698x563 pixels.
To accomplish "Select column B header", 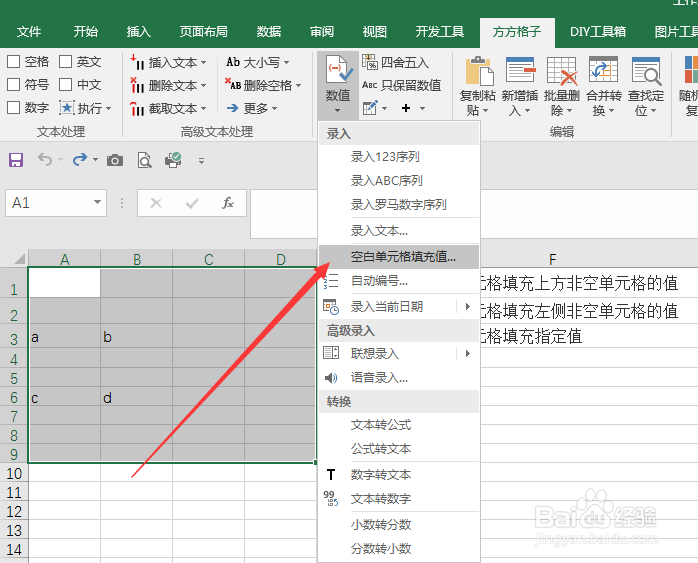I will tap(137, 259).
